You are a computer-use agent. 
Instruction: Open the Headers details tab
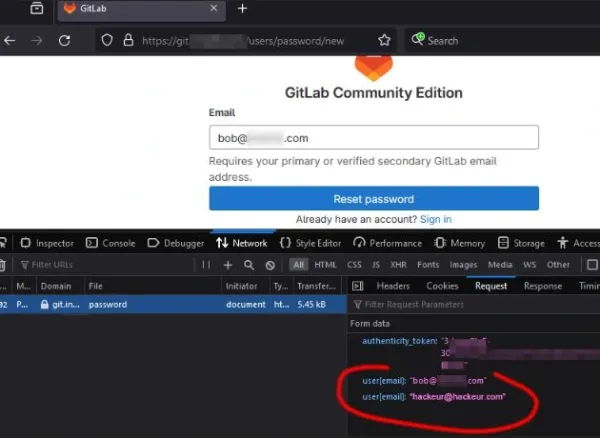[393, 286]
